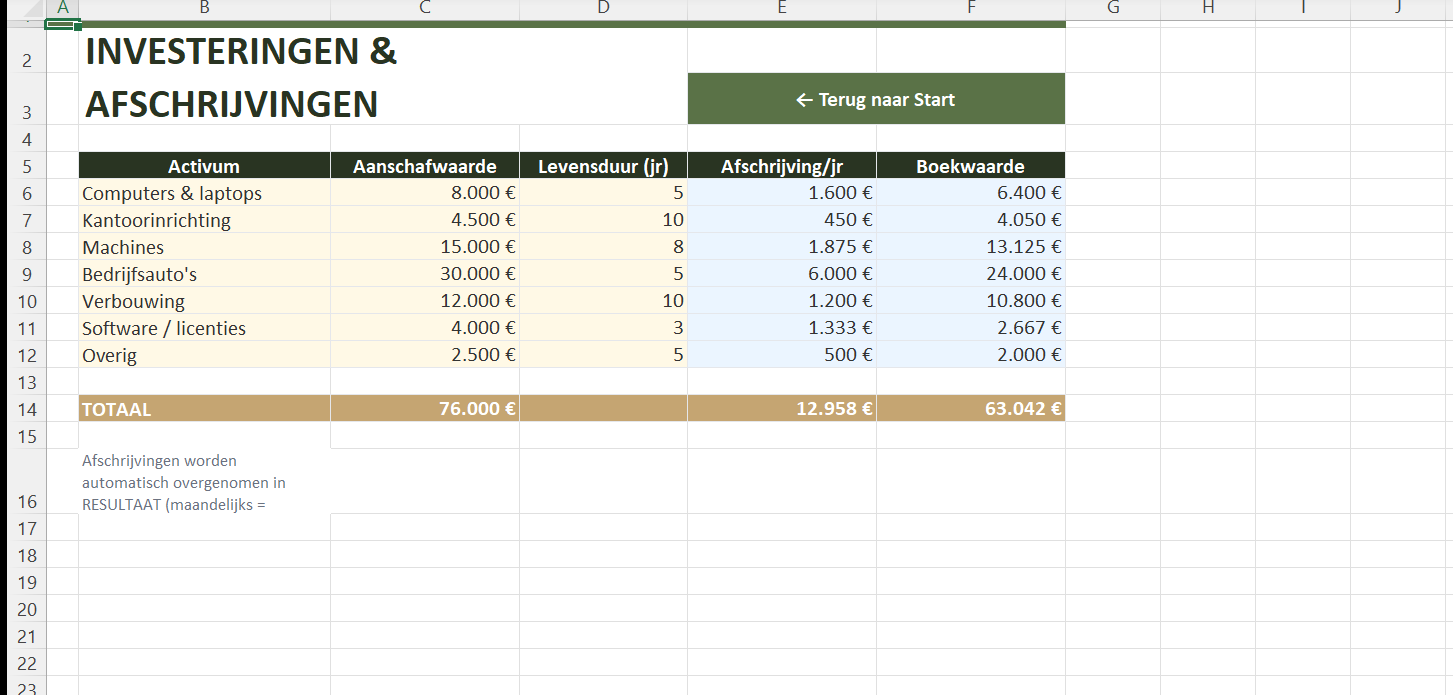Select Software / licenties lifespan cell
Viewport: 1453px width, 695px height.
tap(603, 328)
